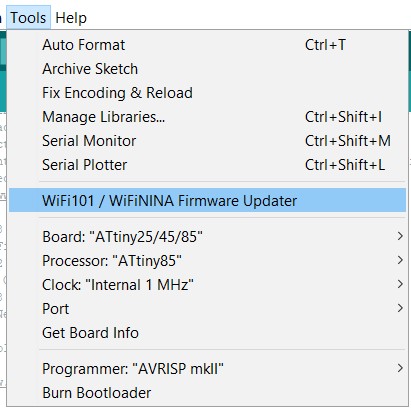Open the Help menu
Viewport: 411px width, 408px height.
pos(71,18)
